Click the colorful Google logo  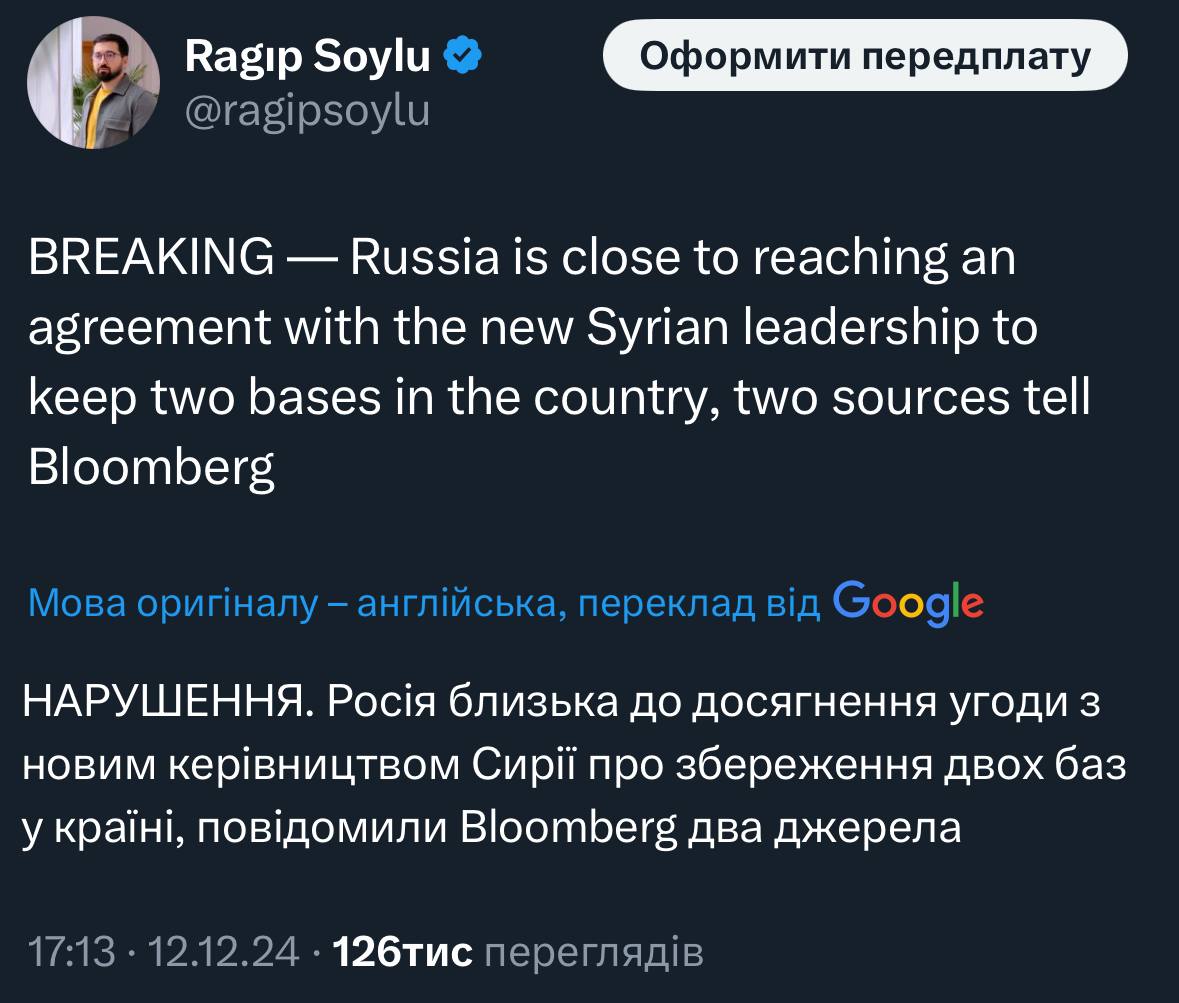click(907, 603)
